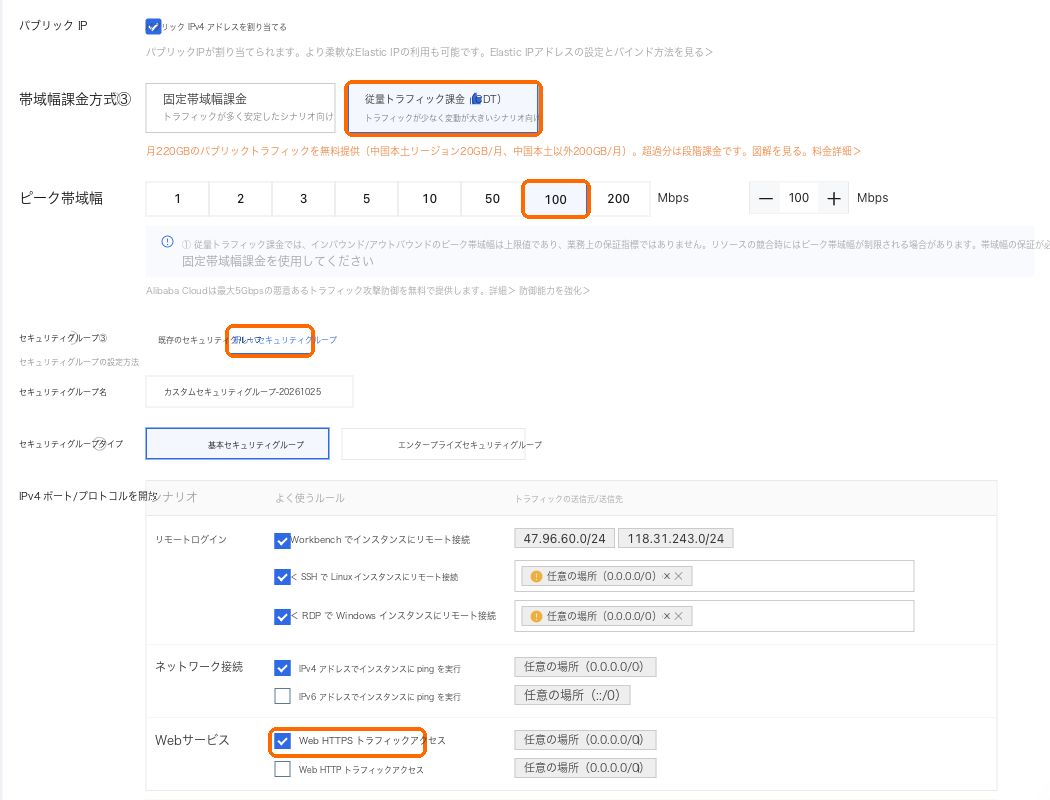Click 任意の場所 (::/0) for IPv6 ping

tap(573, 695)
